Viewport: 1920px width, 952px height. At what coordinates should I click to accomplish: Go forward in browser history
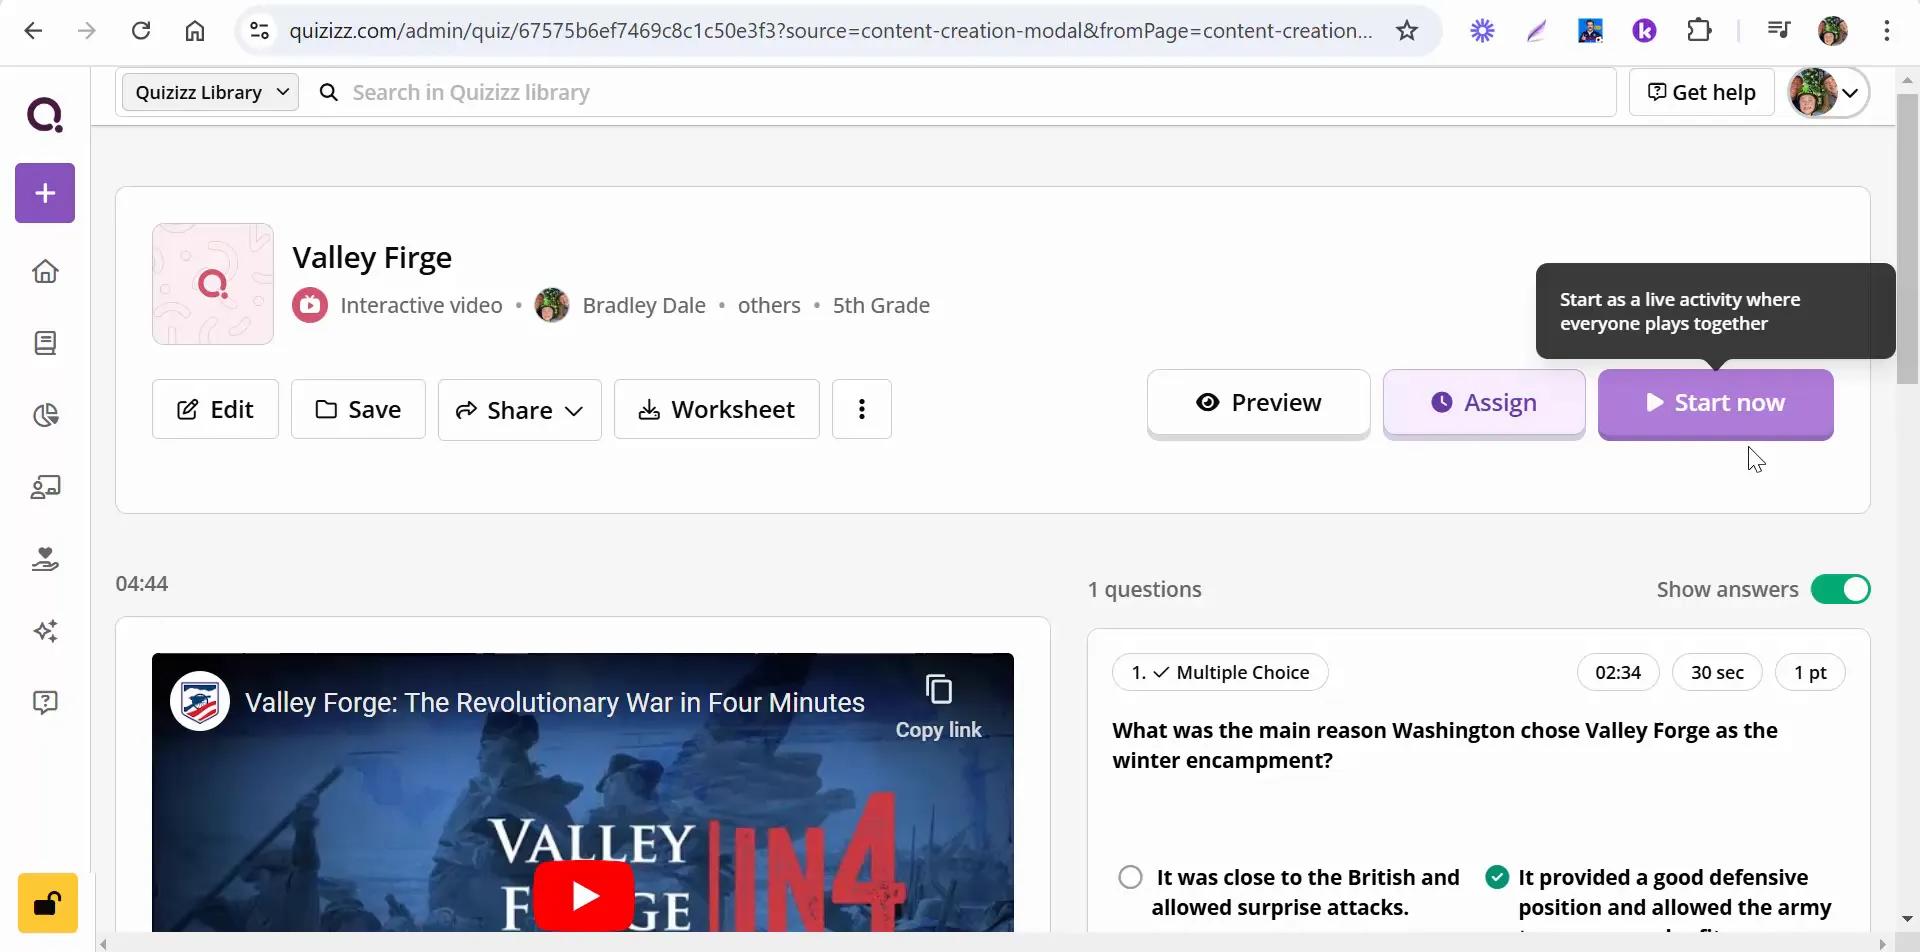pyautogui.click(x=87, y=31)
